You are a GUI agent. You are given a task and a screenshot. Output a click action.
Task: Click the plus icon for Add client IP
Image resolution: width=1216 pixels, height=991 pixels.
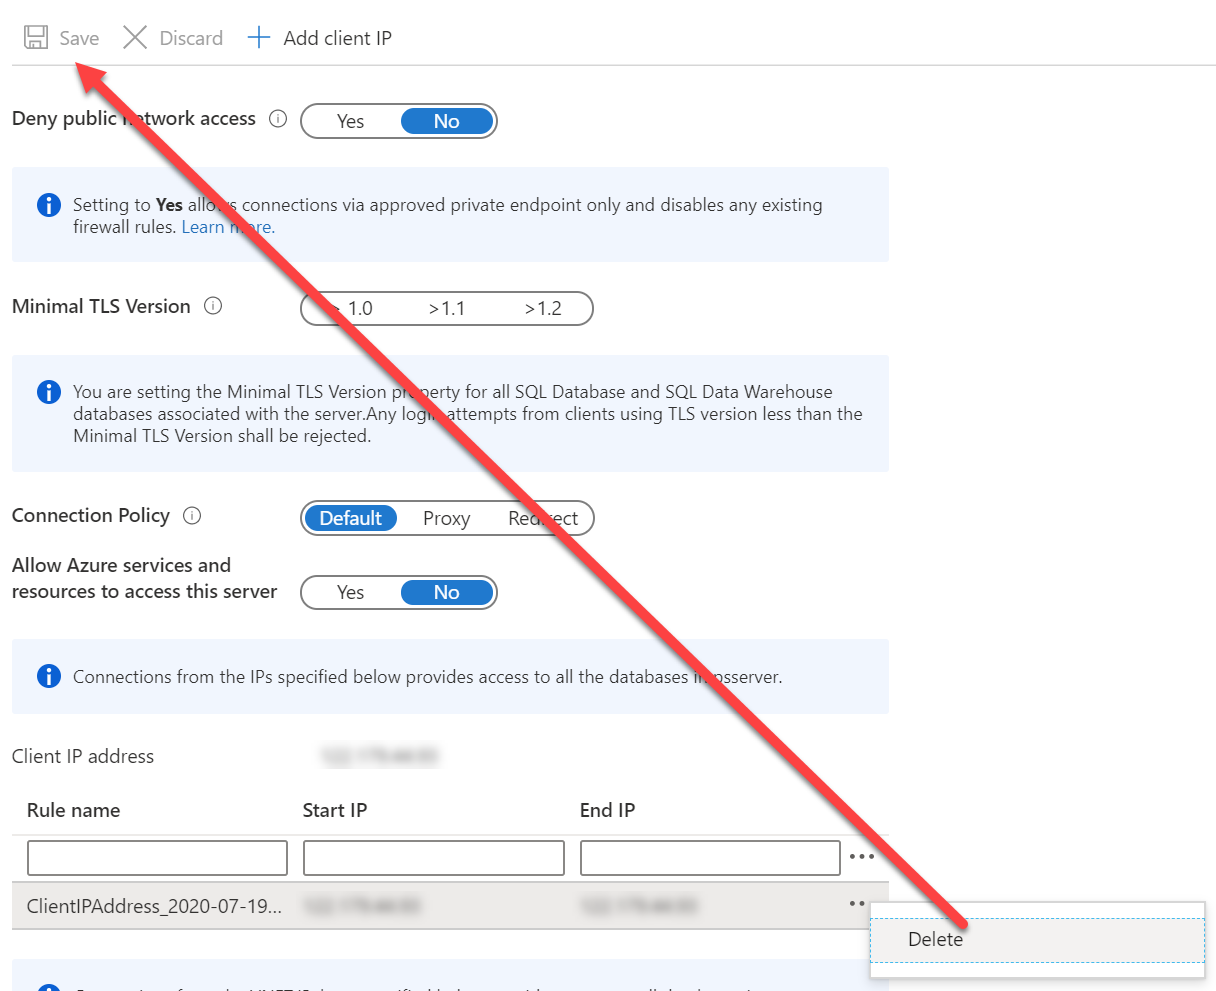(x=259, y=38)
